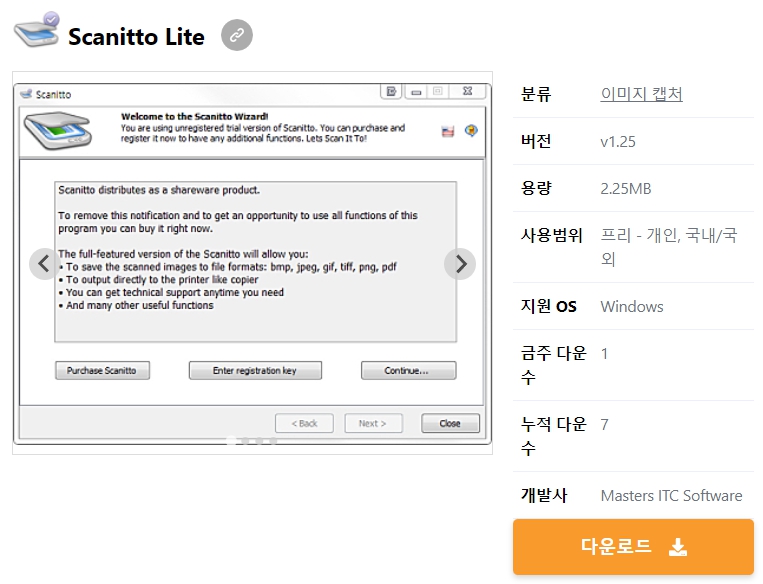Image resolution: width=763 pixels, height=584 pixels.
Task: Click the Masters ITC Software developer name
Action: [x=671, y=495]
